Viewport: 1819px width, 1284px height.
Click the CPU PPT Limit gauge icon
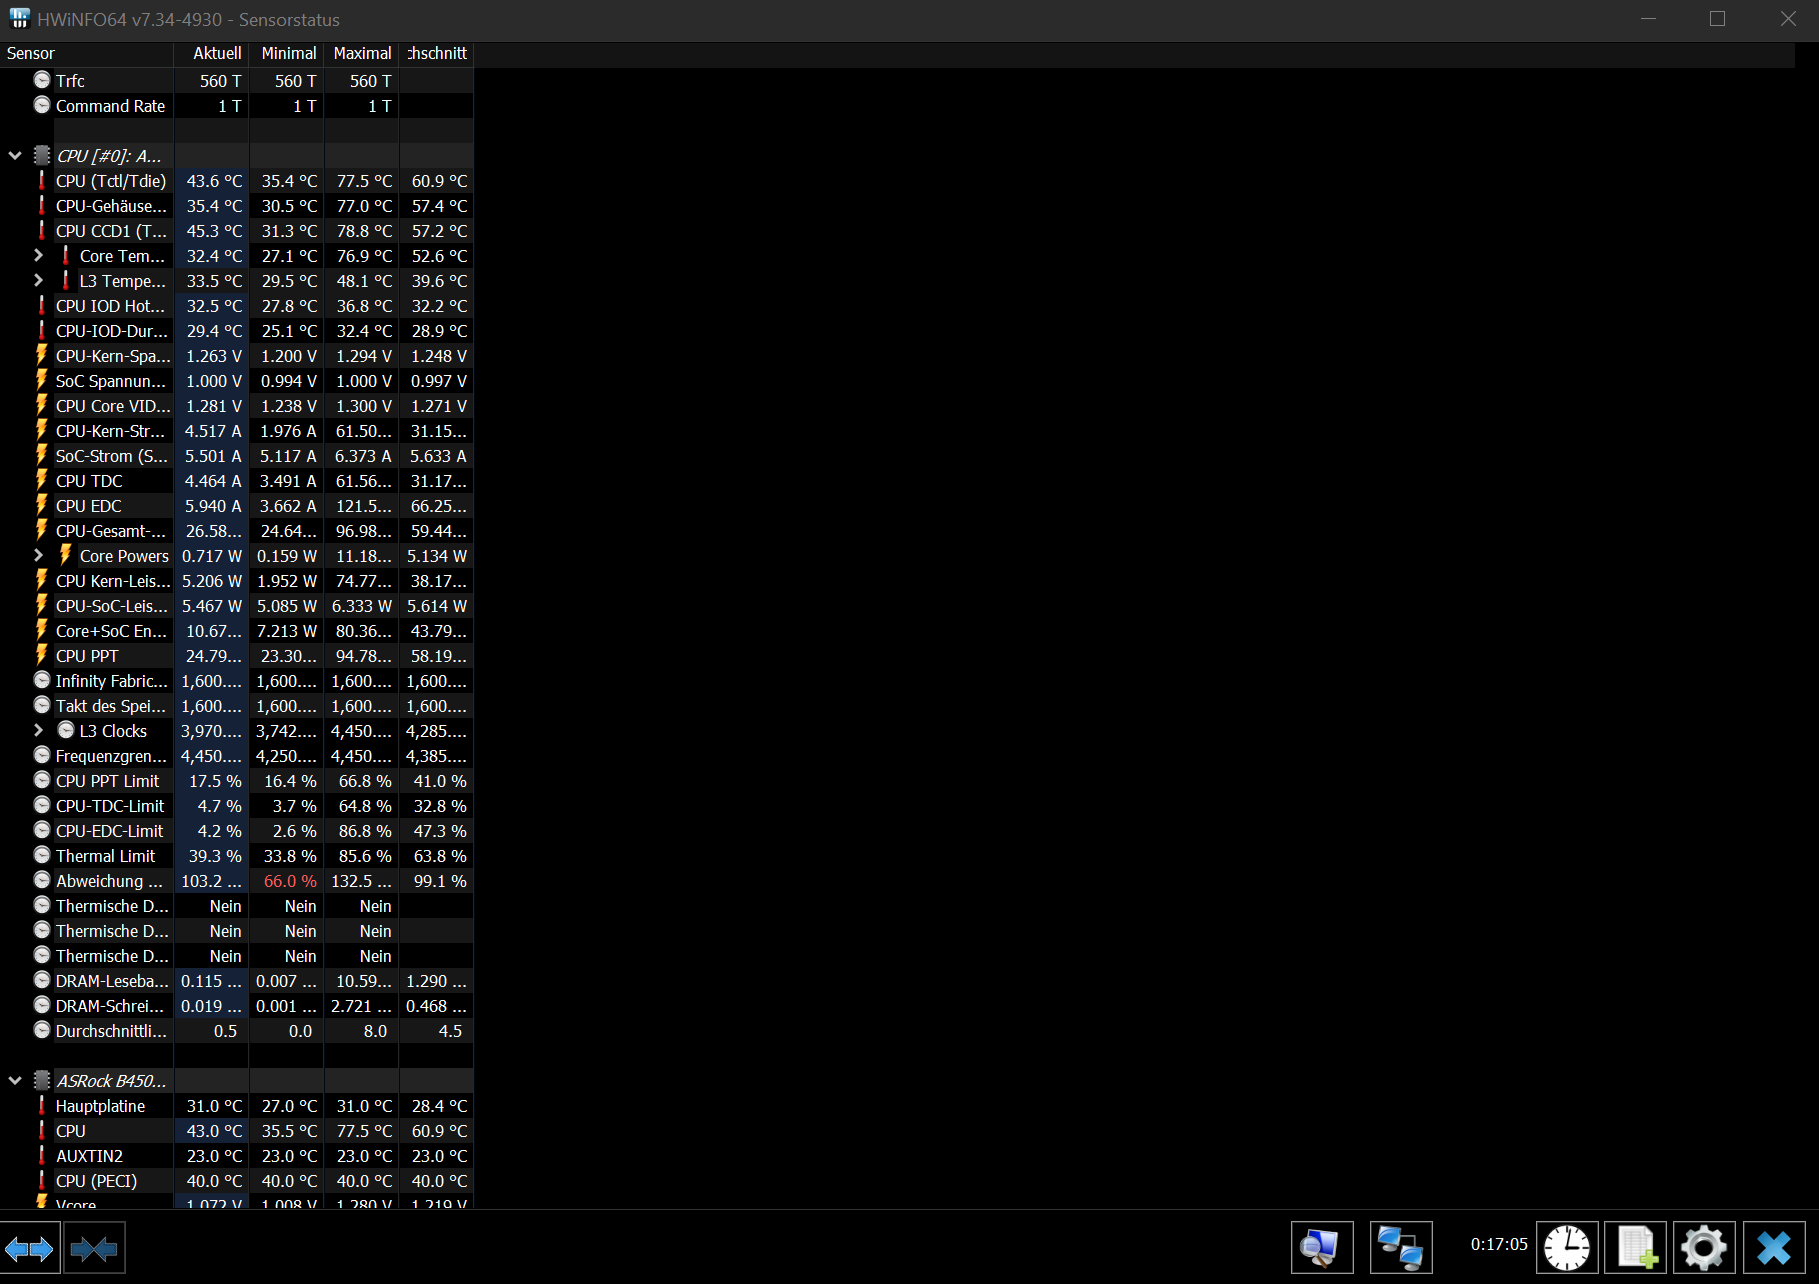click(42, 780)
